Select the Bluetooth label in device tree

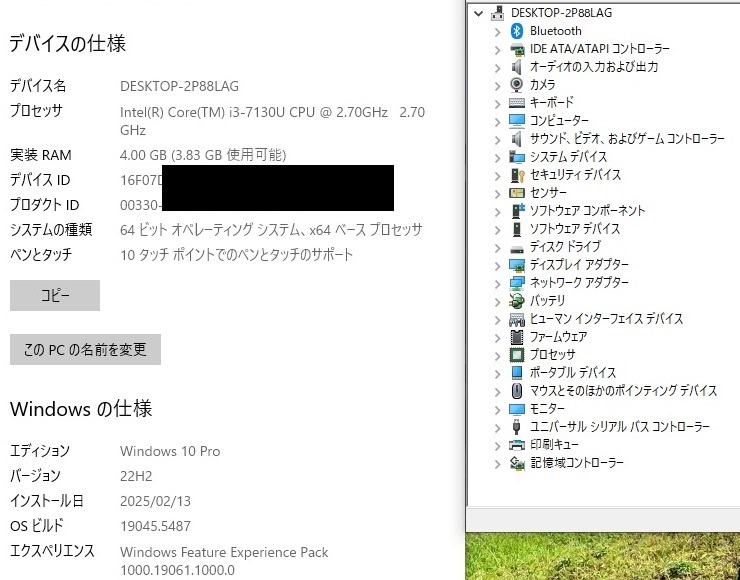(x=555, y=31)
